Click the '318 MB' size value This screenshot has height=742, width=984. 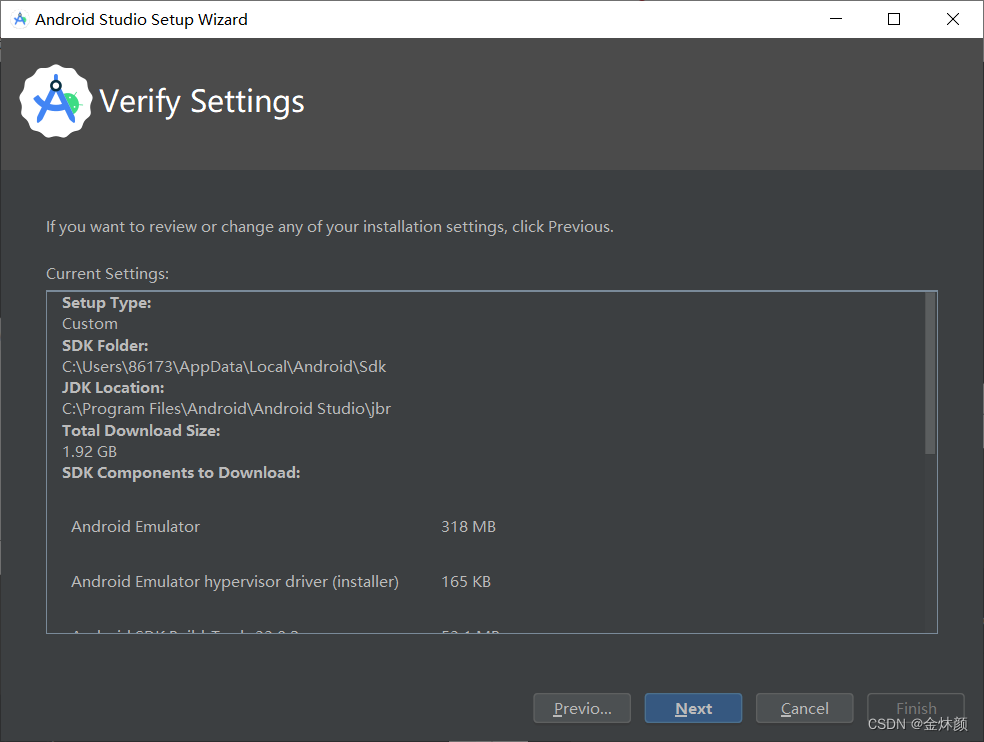(468, 527)
